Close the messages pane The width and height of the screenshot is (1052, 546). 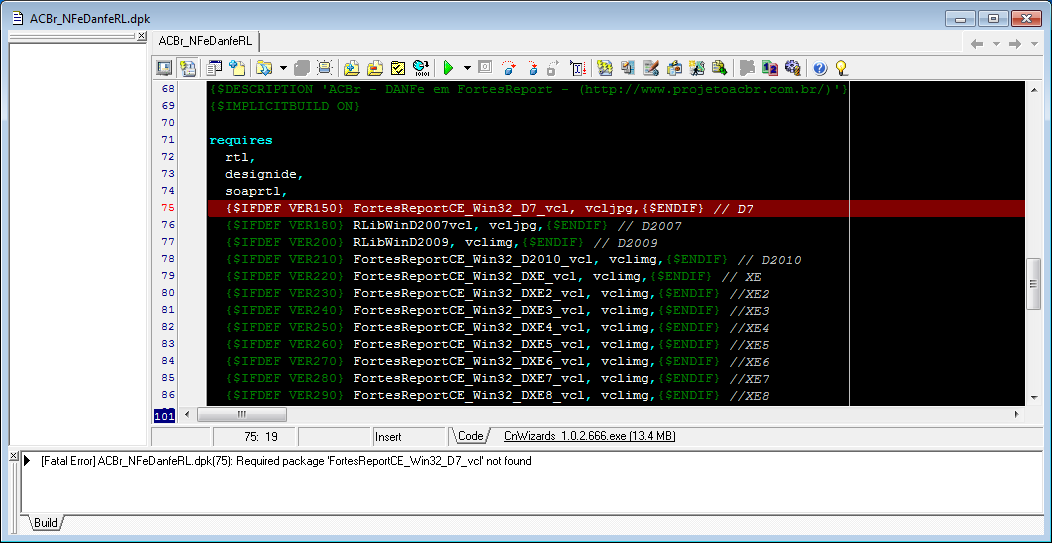[13, 456]
